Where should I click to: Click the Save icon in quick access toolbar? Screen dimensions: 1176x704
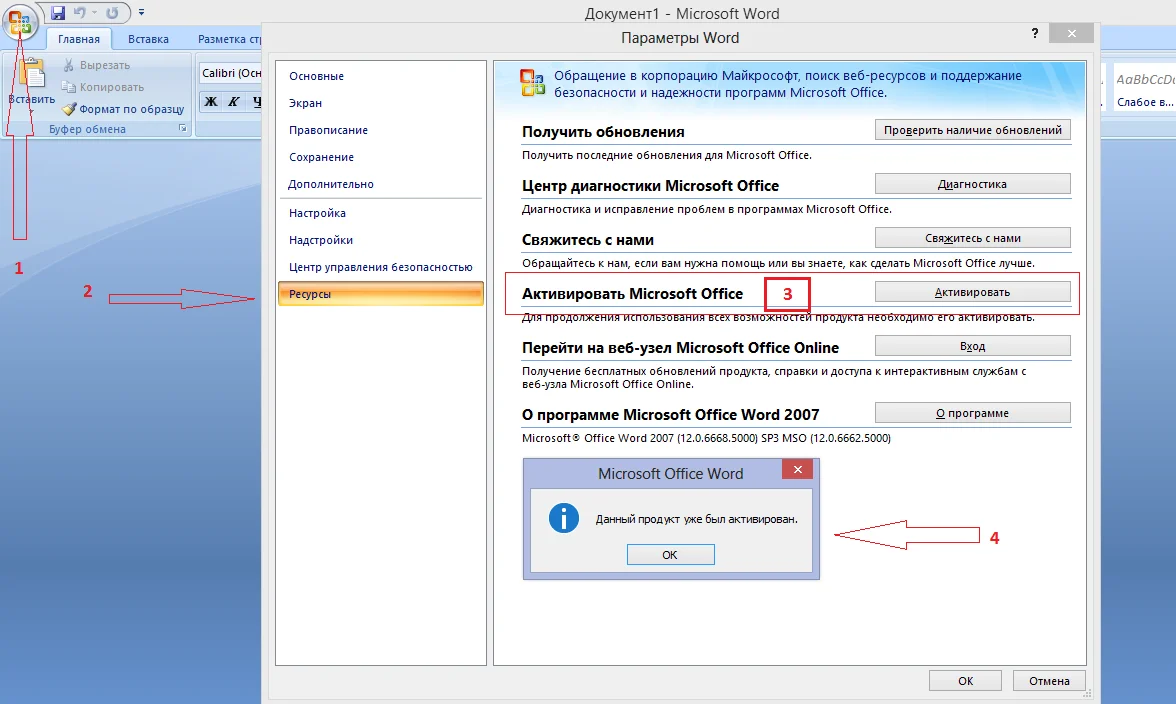point(58,13)
